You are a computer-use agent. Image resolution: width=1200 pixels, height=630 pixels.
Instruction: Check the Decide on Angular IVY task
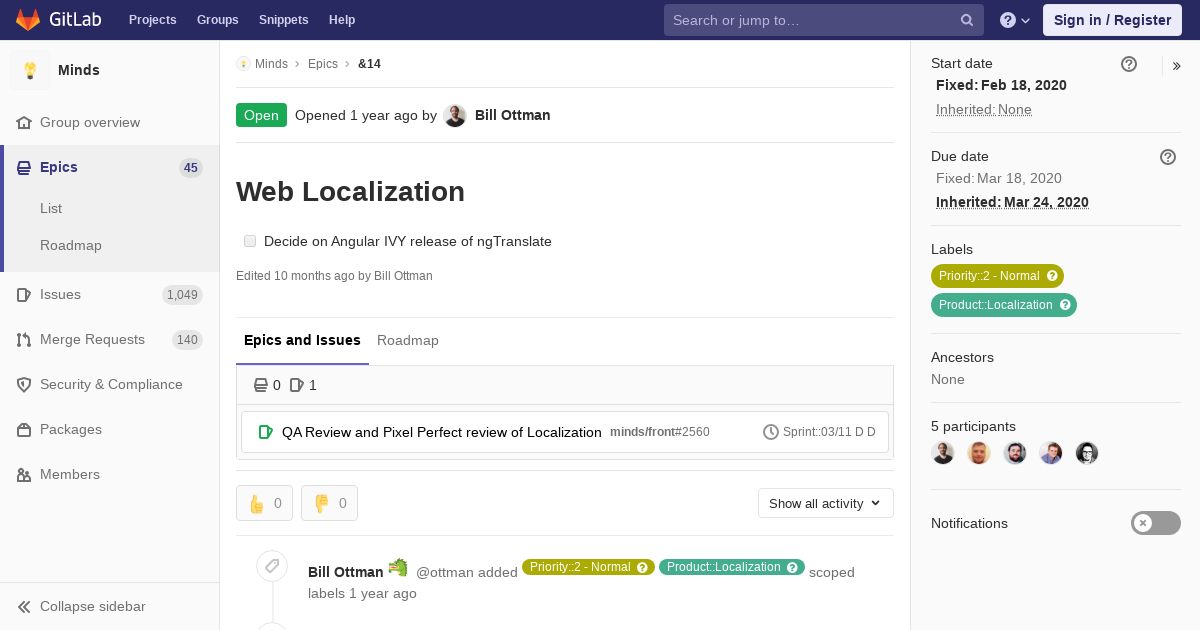tap(250, 241)
